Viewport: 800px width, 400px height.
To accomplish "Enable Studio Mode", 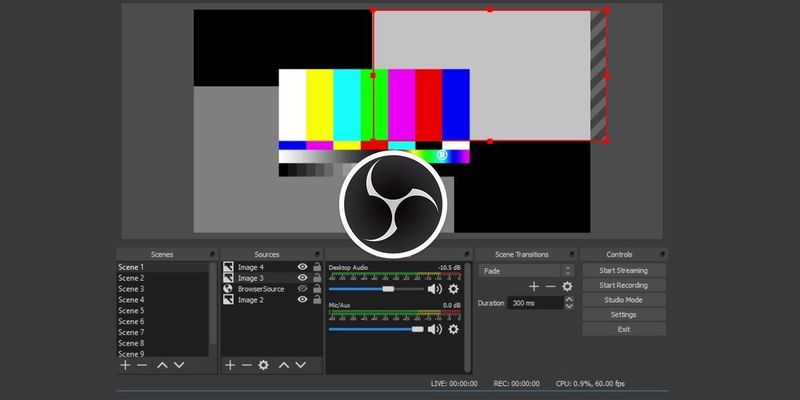I will [623, 300].
